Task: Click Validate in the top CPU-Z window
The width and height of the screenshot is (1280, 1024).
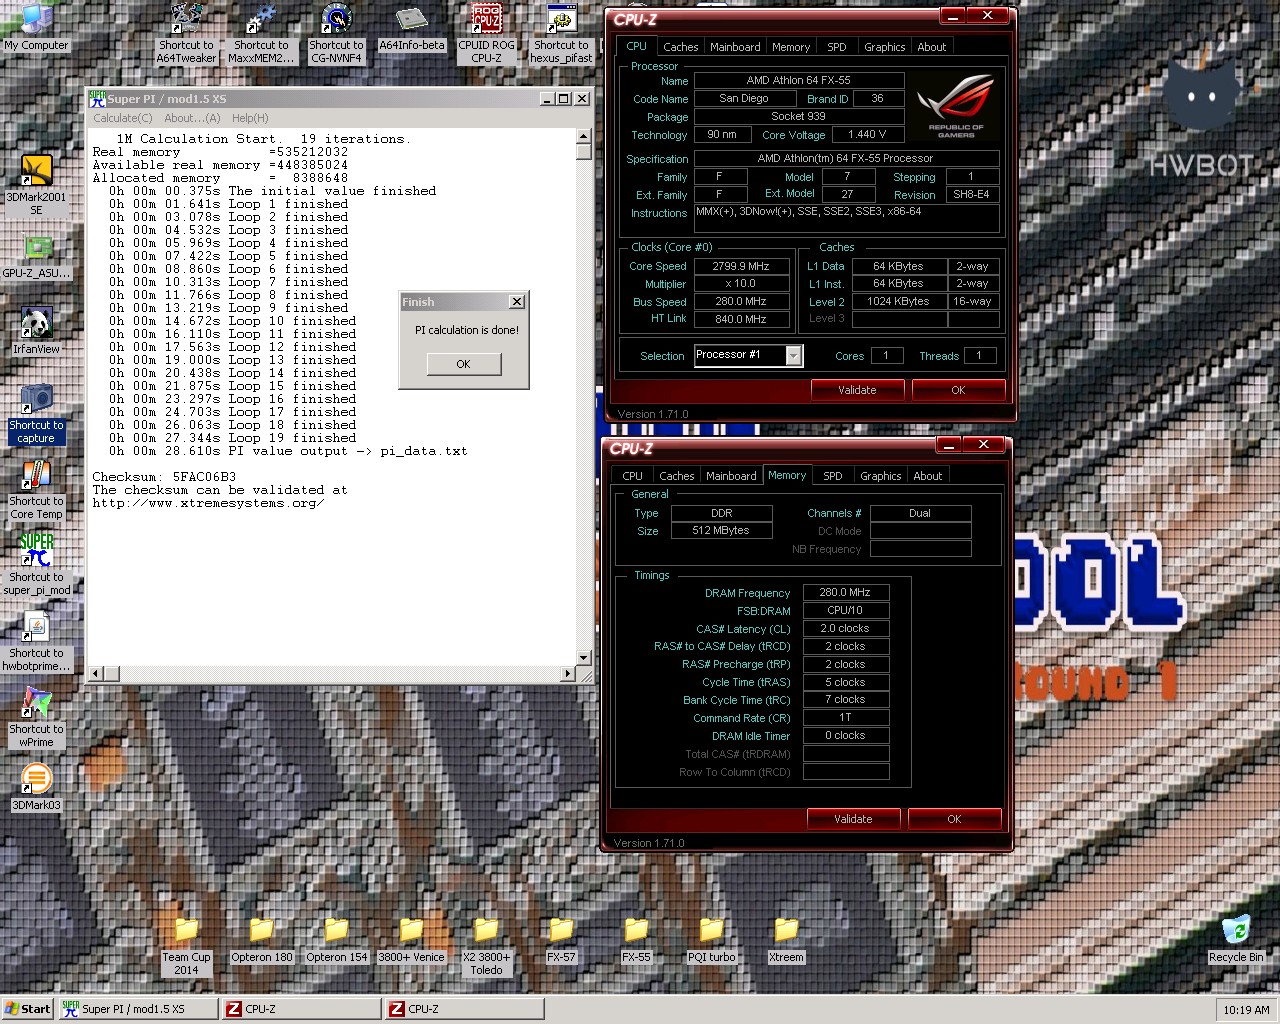Action: [x=857, y=390]
